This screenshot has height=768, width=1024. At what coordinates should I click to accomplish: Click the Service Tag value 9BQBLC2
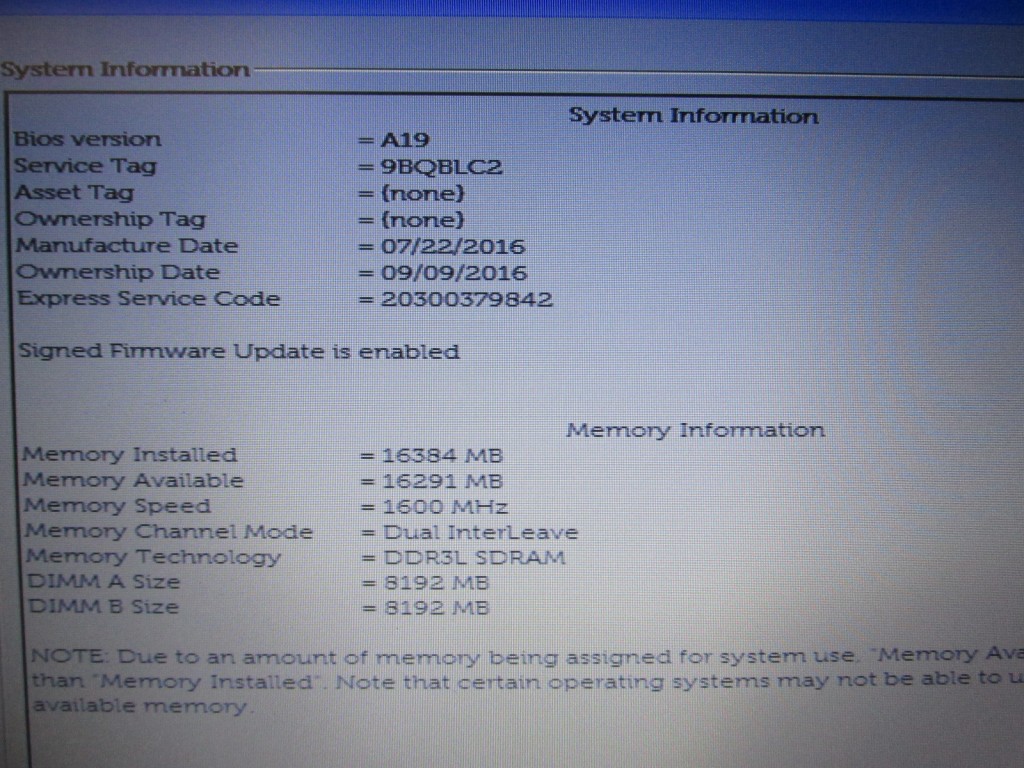click(x=441, y=167)
